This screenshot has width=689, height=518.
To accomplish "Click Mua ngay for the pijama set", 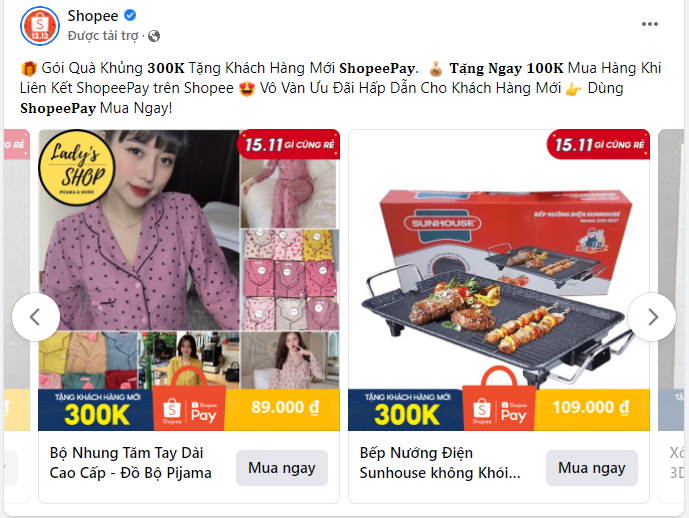I will 282,468.
